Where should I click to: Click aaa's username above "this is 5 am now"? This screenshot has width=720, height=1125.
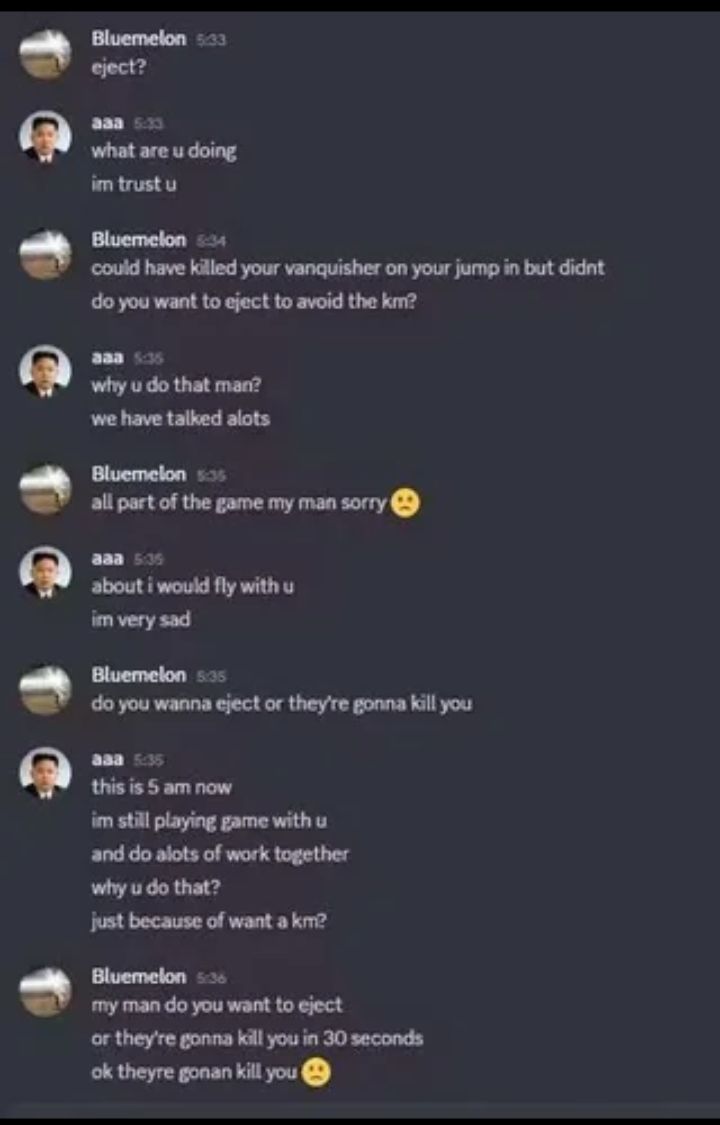point(108,758)
